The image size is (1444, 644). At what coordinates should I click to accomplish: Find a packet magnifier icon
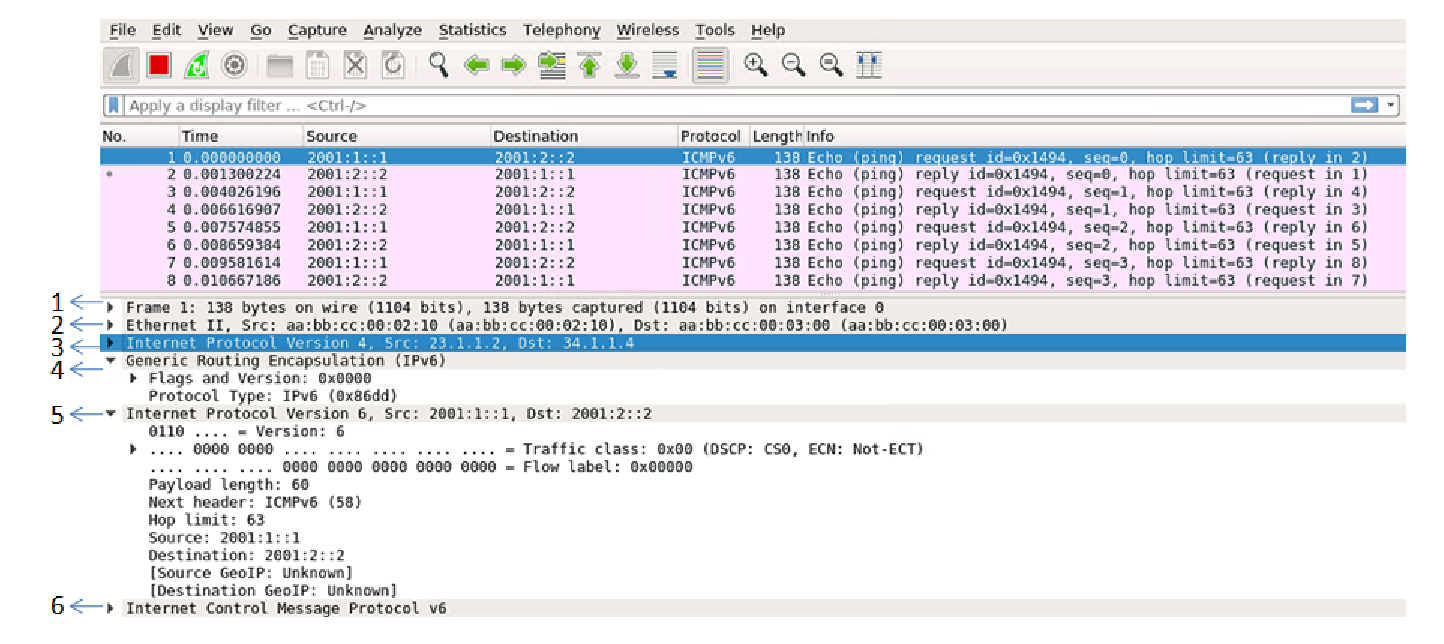(x=439, y=65)
